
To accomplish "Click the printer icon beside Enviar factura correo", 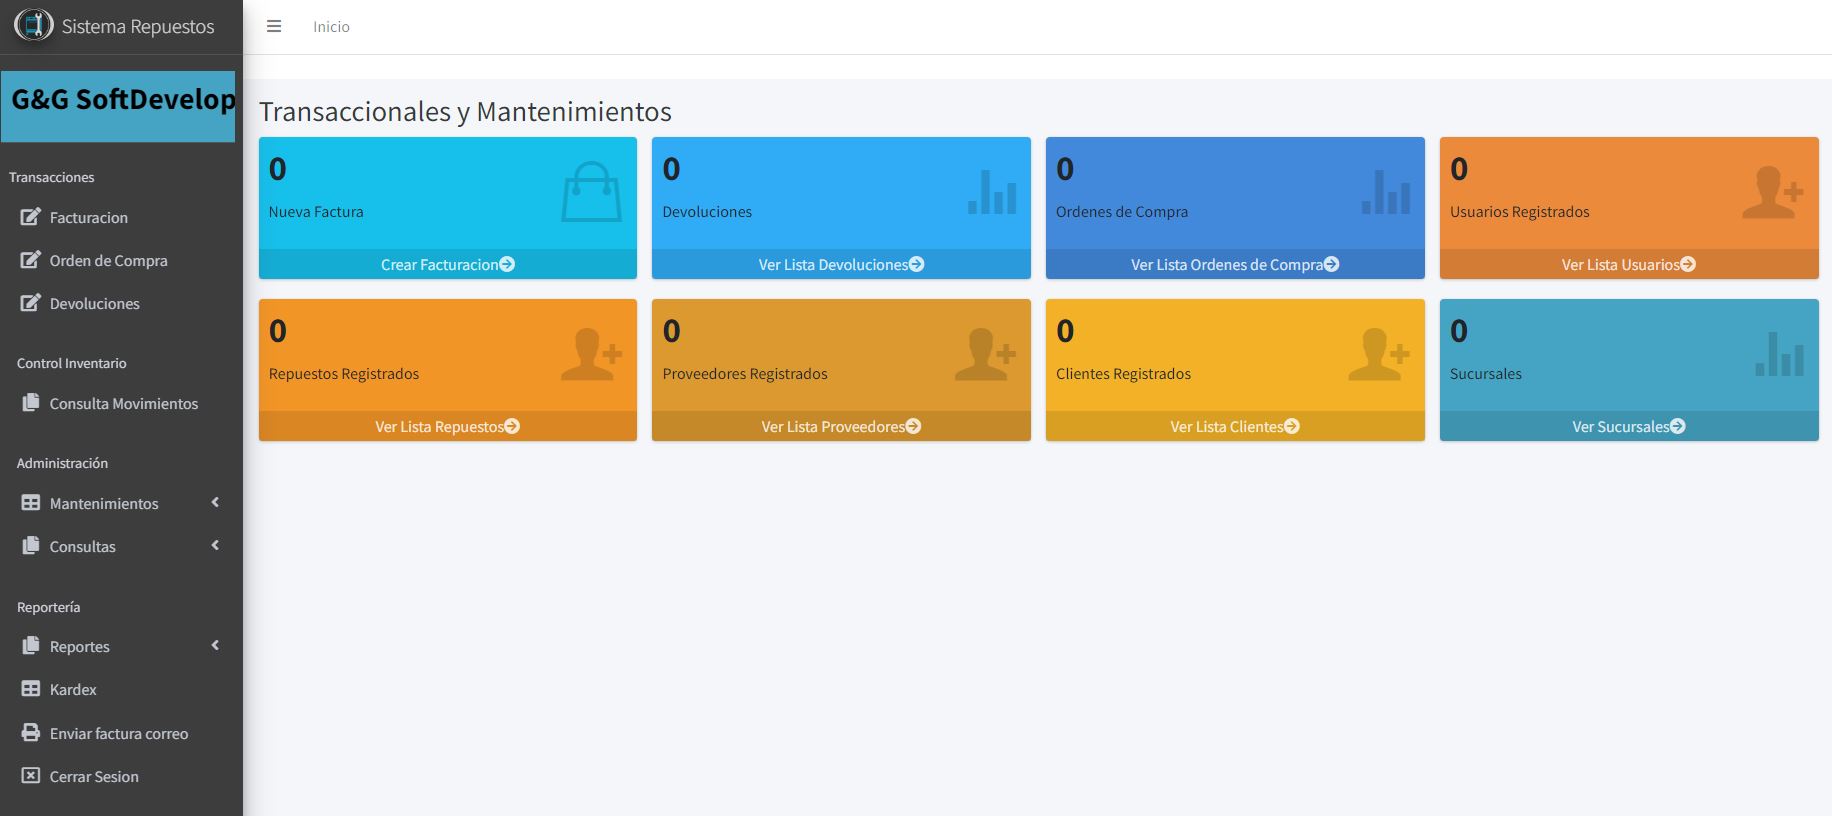I will [31, 733].
